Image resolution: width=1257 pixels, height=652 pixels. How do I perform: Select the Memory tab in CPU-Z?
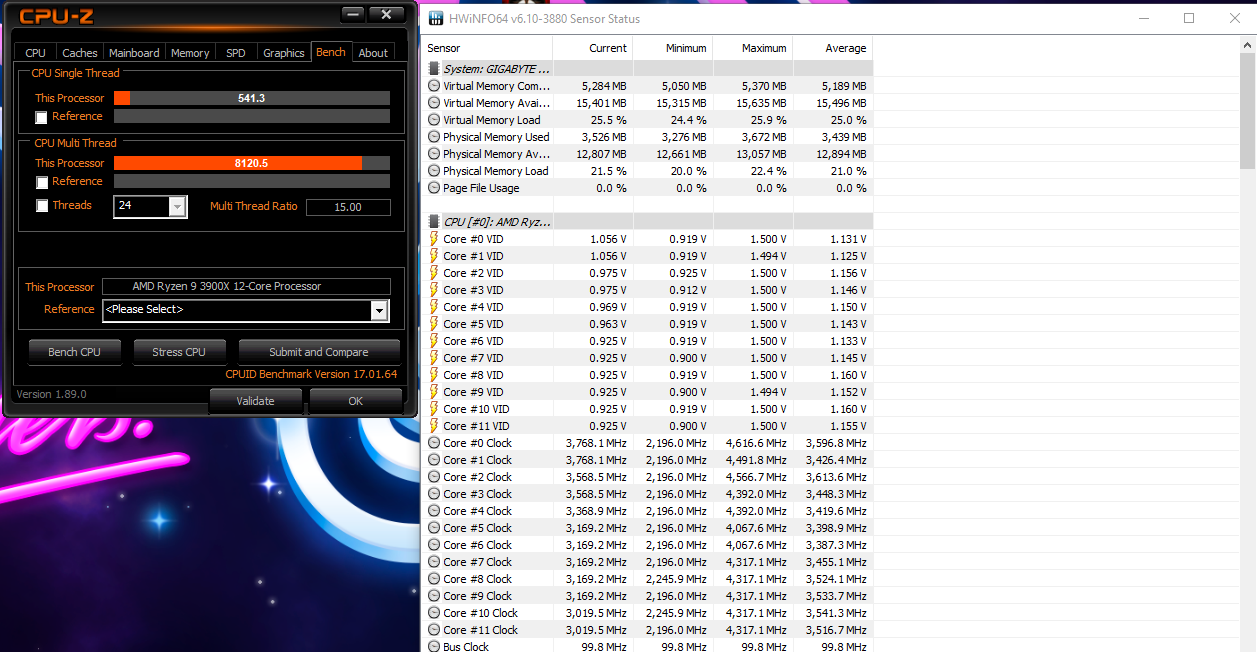click(x=190, y=53)
